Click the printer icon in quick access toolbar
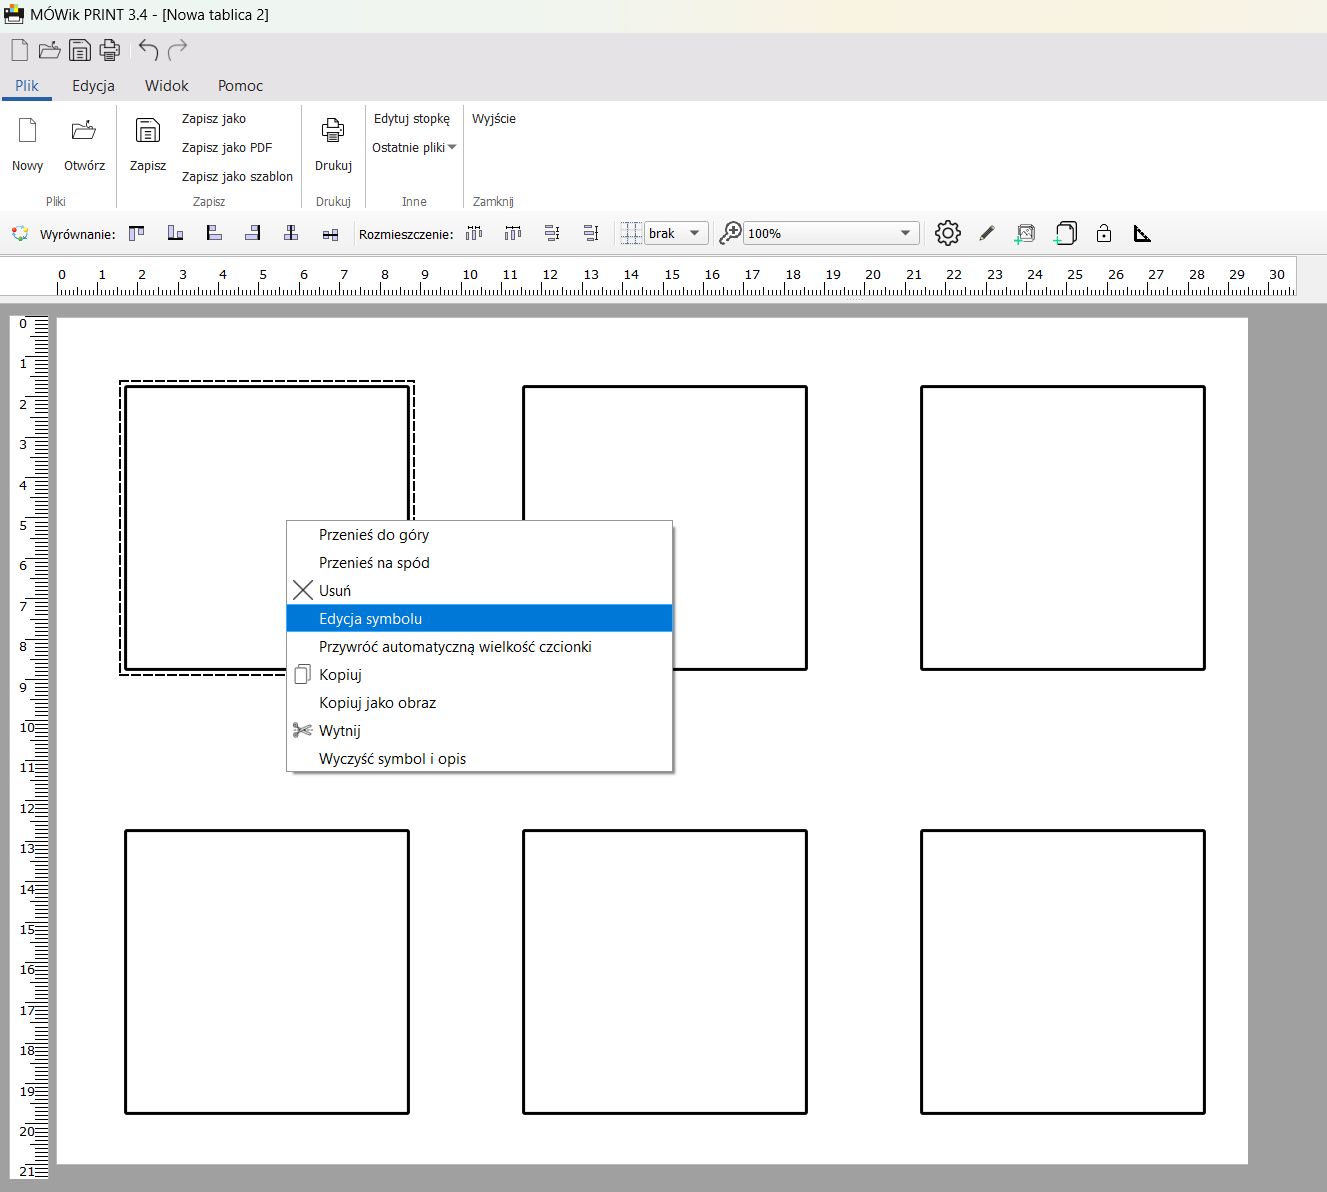The height and width of the screenshot is (1192, 1327). (110, 50)
